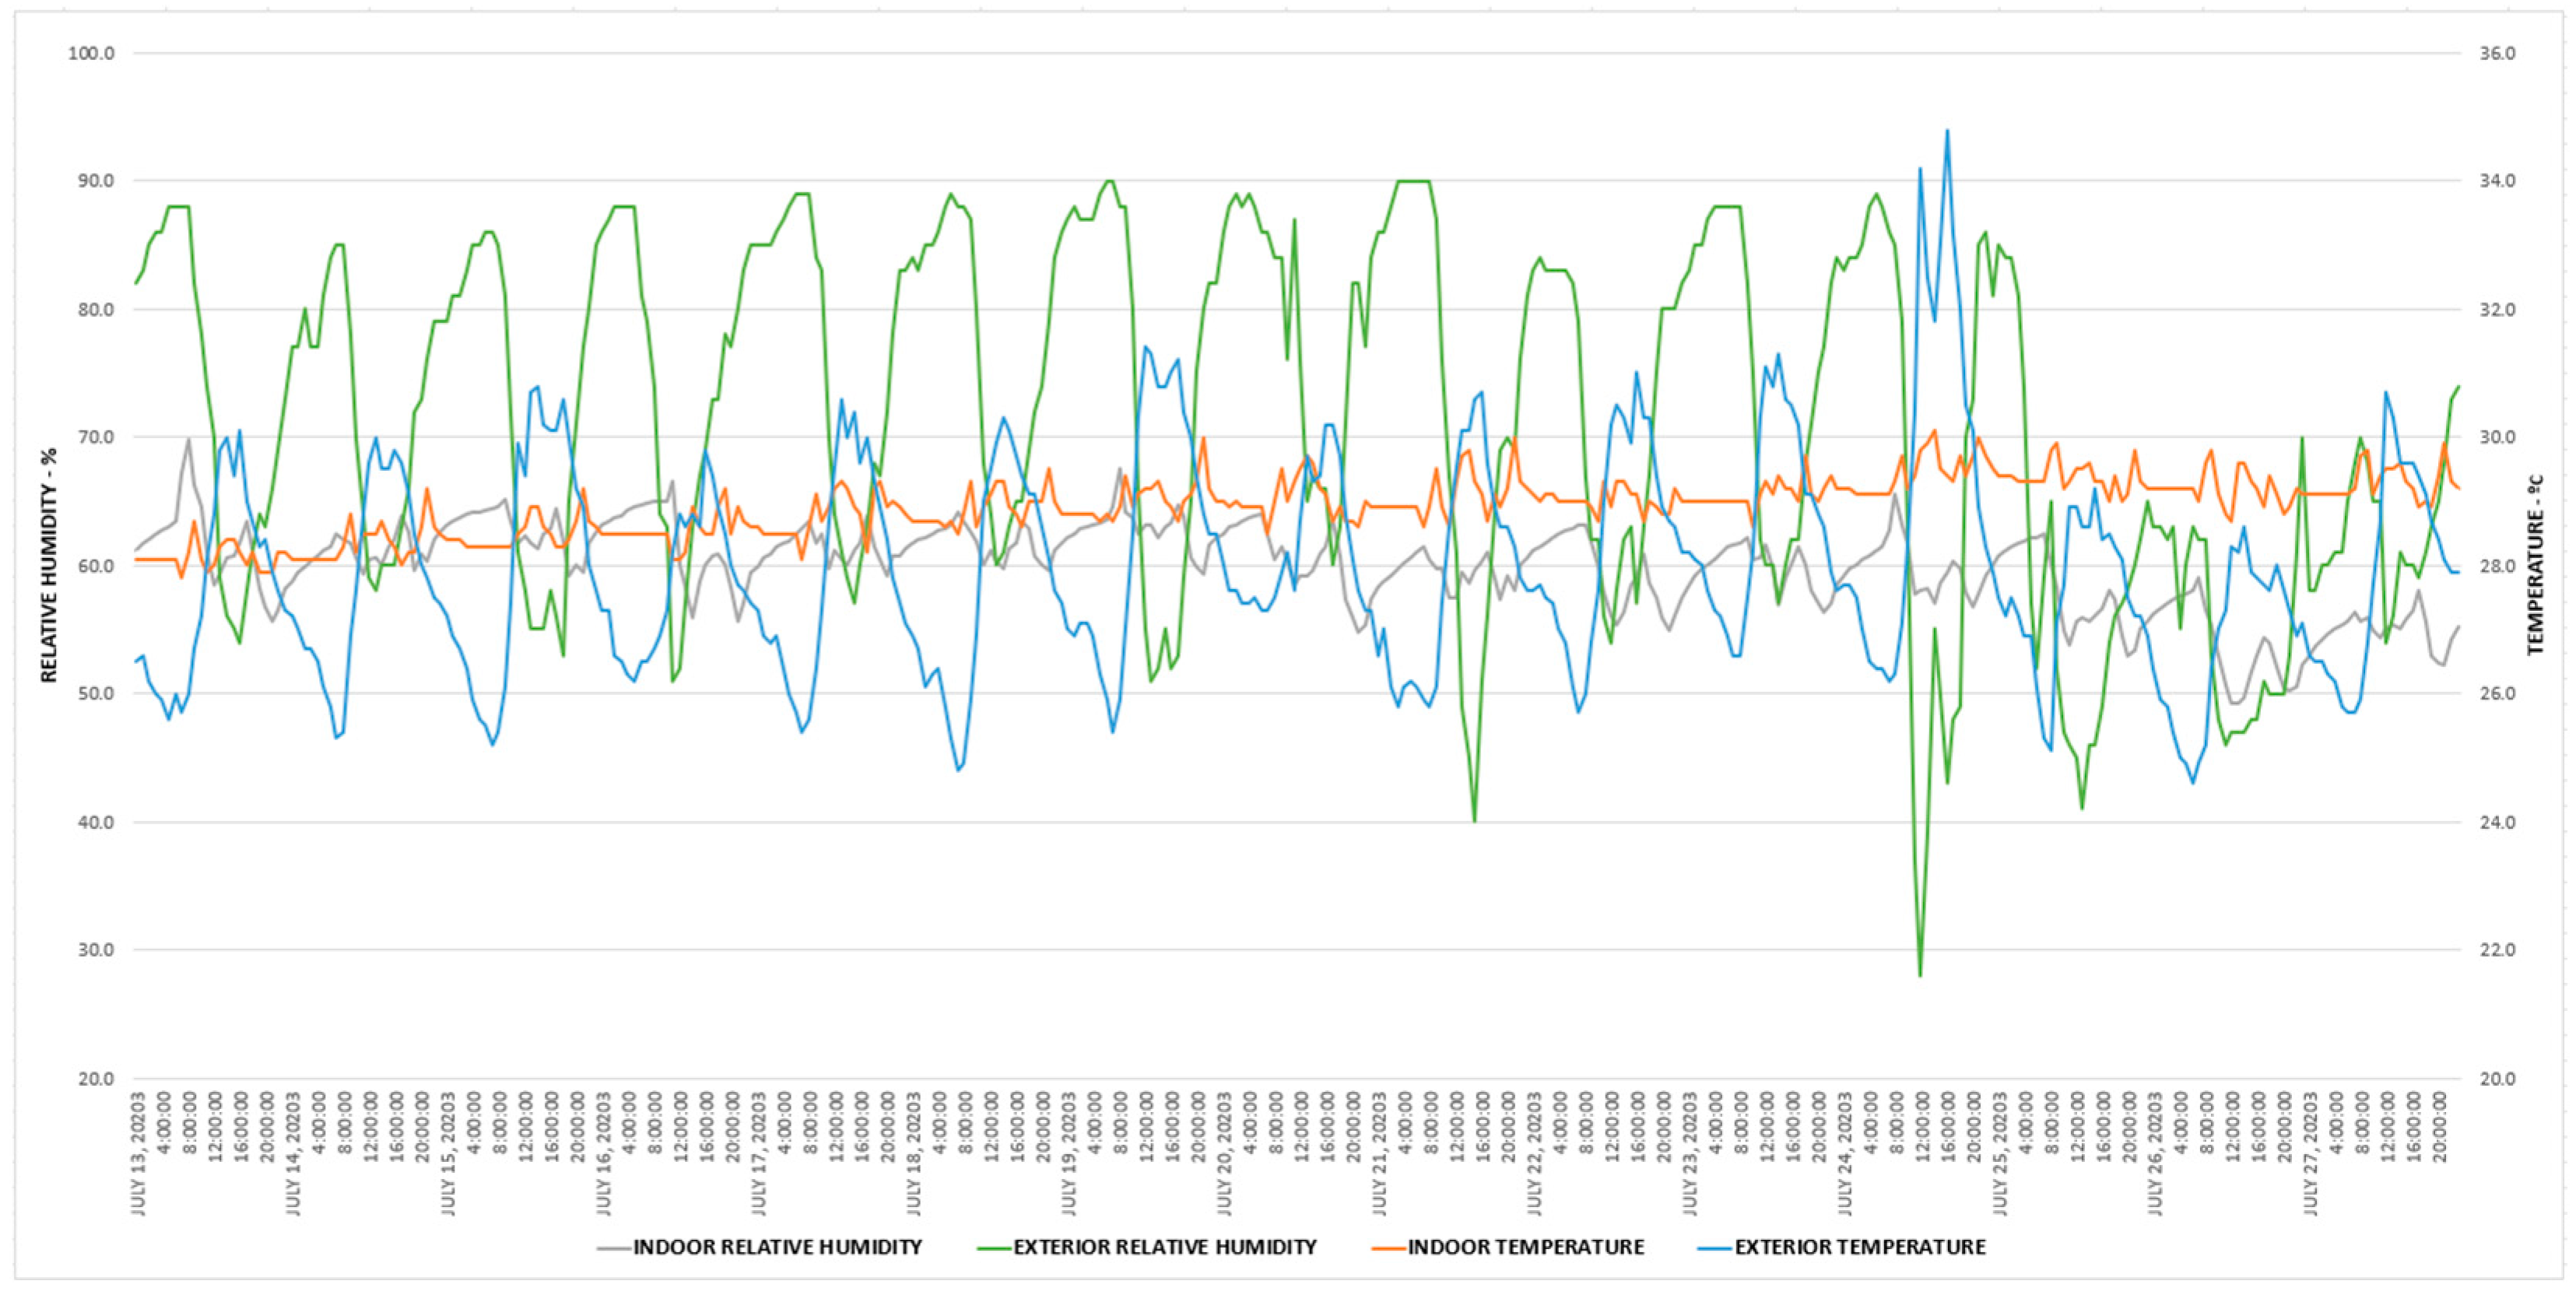Select the Temperature - °C axis title
This screenshot has height=1302, width=2576.
[x=2534, y=565]
